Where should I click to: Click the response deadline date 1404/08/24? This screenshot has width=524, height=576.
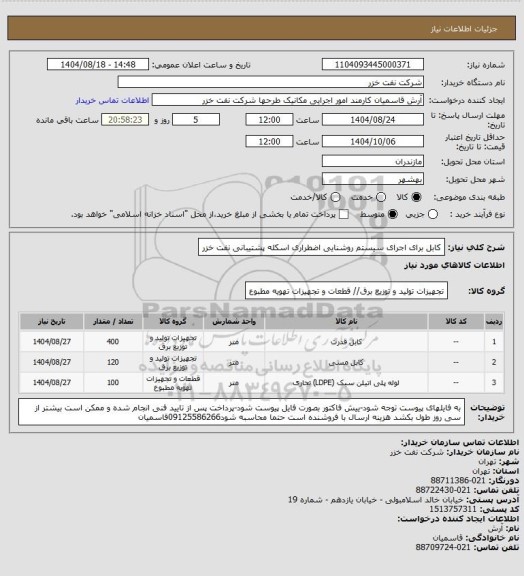pyautogui.click(x=373, y=120)
